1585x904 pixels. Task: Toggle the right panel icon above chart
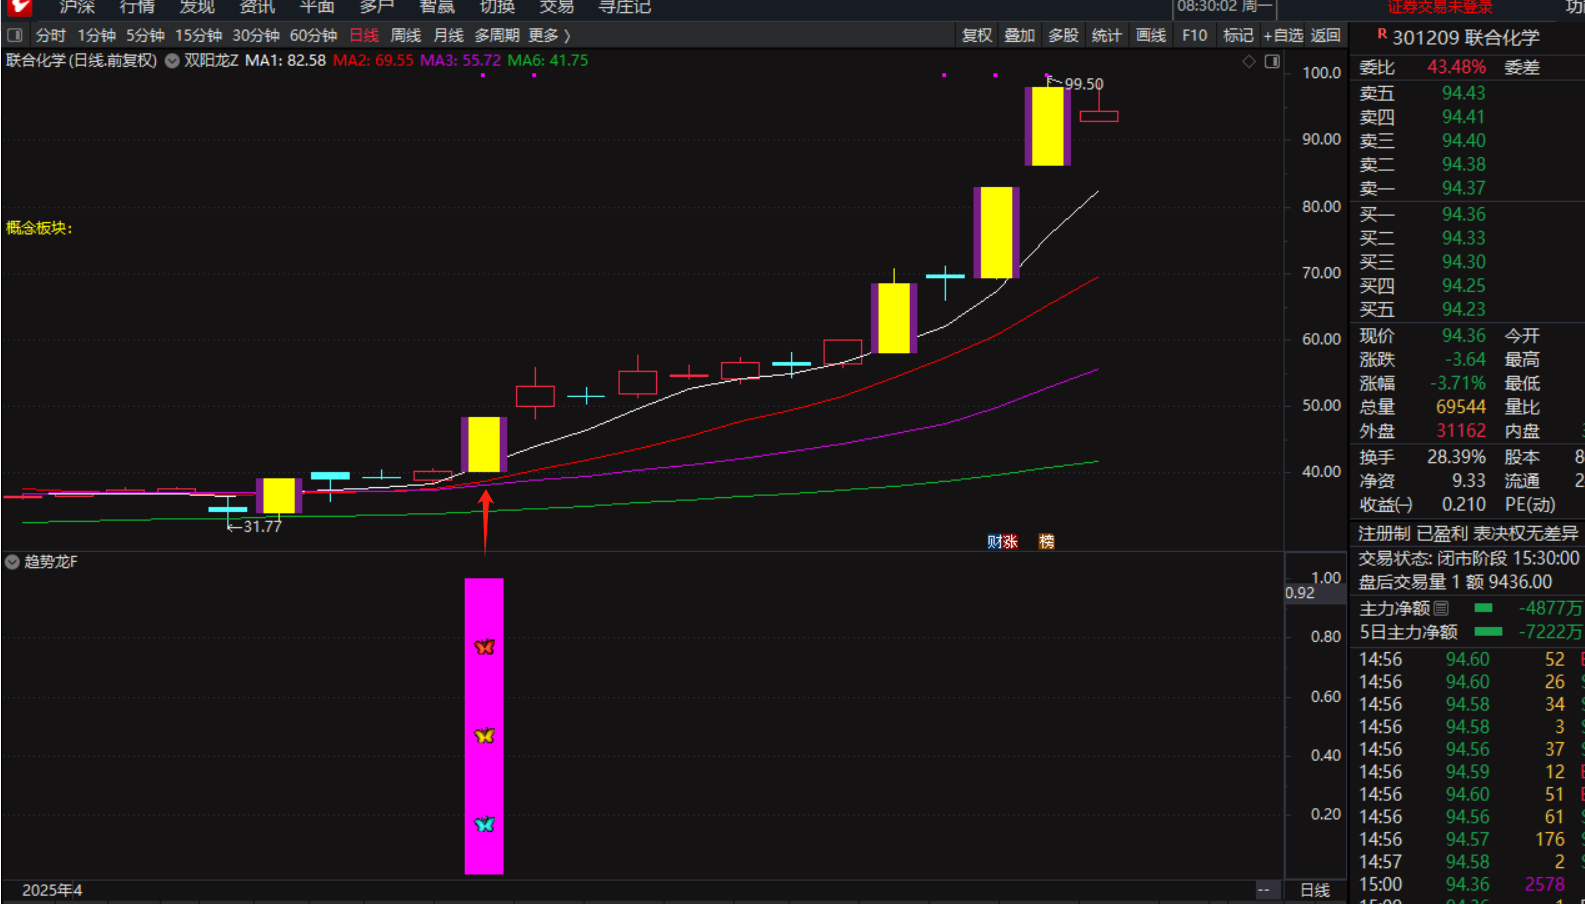[1272, 62]
